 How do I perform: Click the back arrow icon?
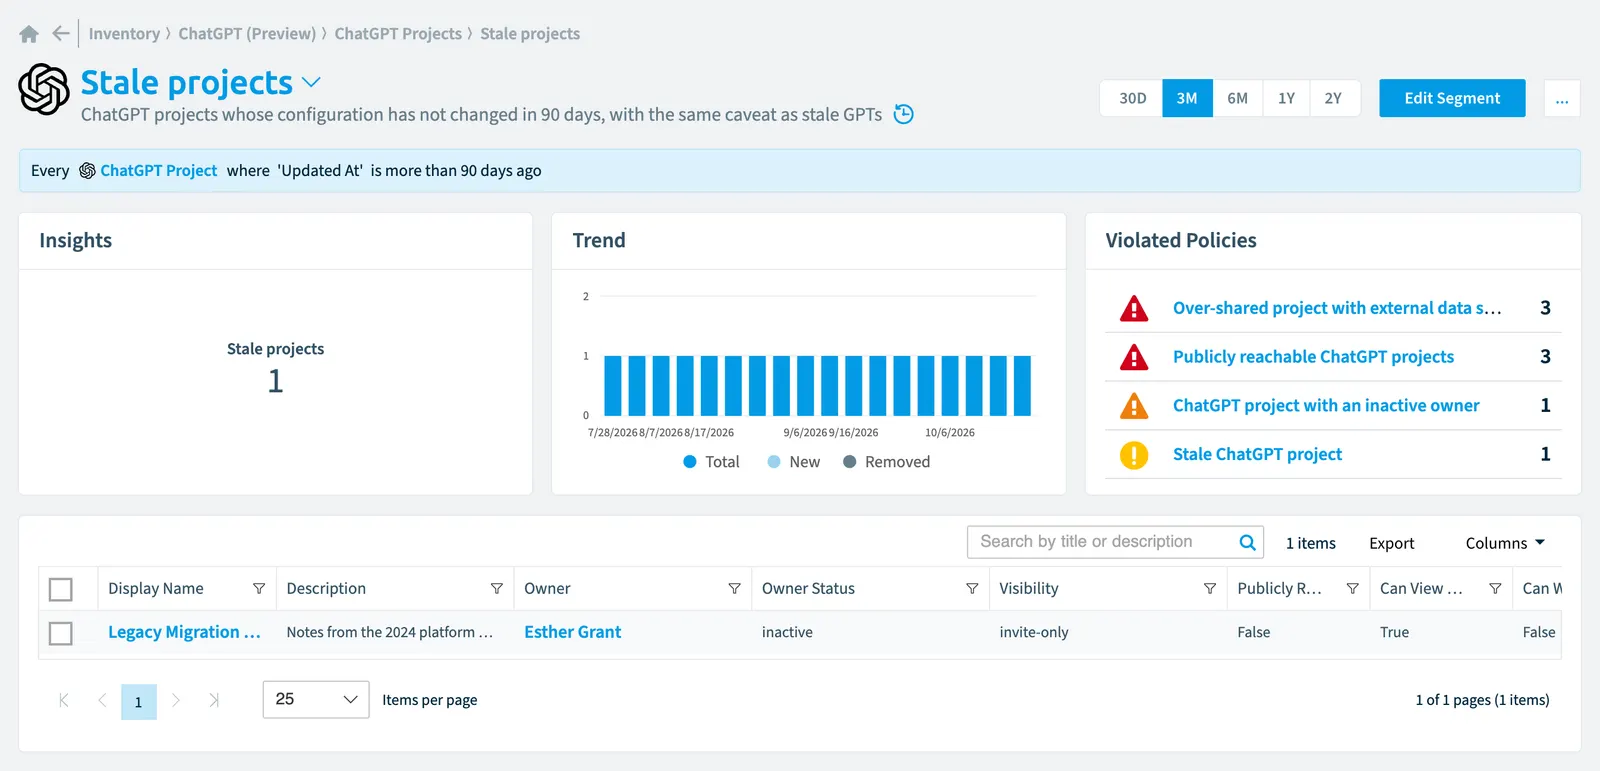(61, 34)
